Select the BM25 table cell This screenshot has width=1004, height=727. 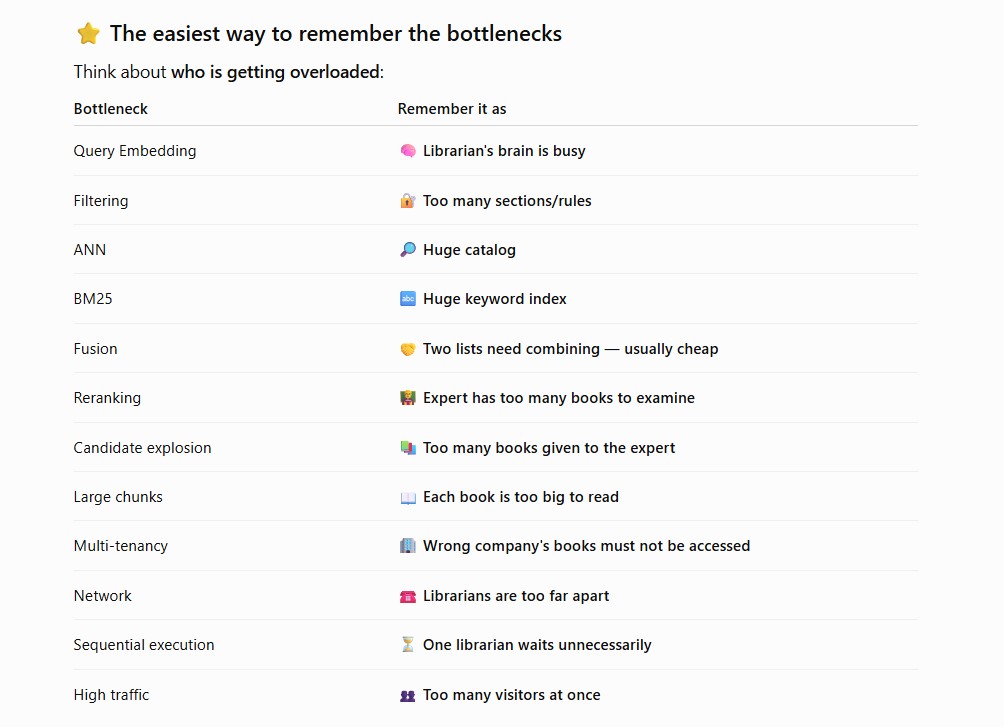[x=93, y=298]
